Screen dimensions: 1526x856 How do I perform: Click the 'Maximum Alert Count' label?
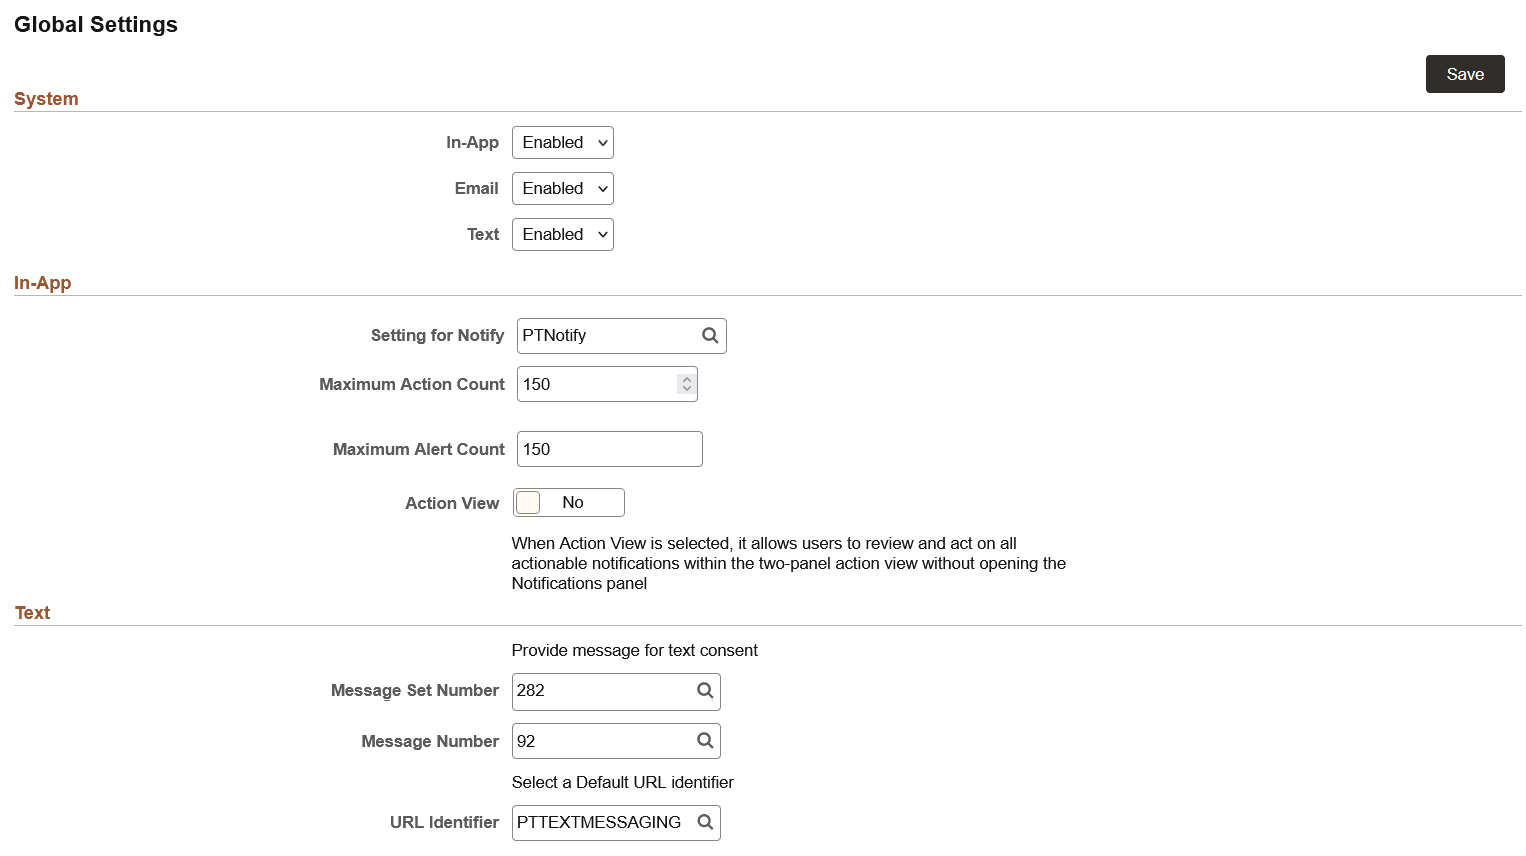(x=419, y=450)
